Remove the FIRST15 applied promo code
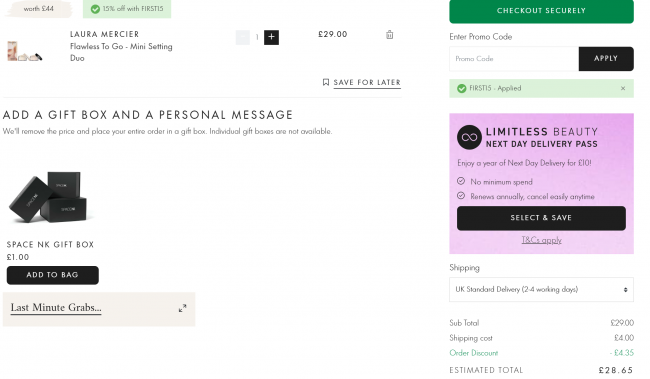Screen dimensions: 650x379 [x=623, y=88]
